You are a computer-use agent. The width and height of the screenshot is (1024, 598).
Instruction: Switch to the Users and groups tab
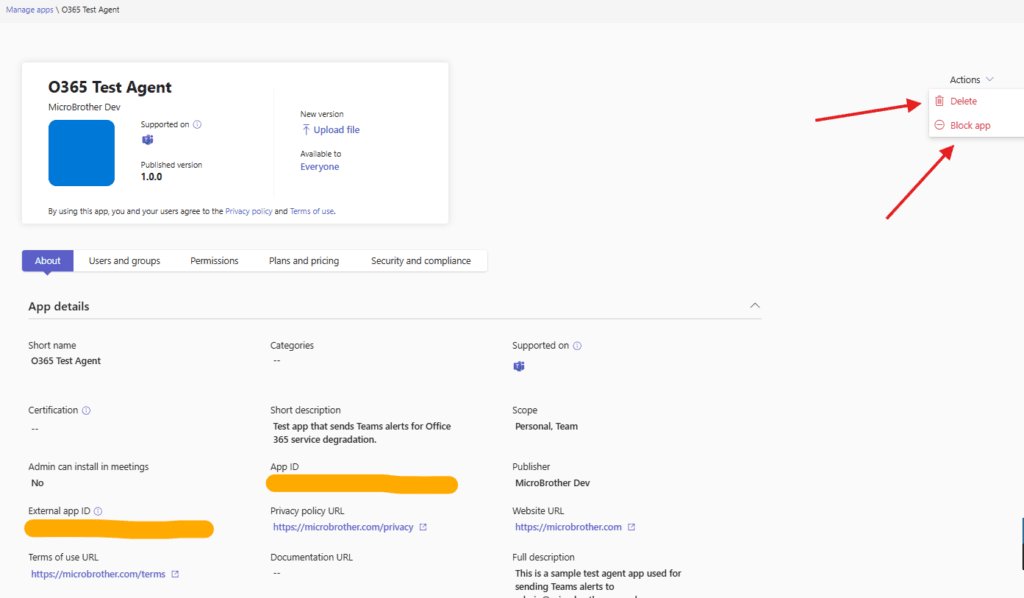pyautogui.click(x=124, y=261)
